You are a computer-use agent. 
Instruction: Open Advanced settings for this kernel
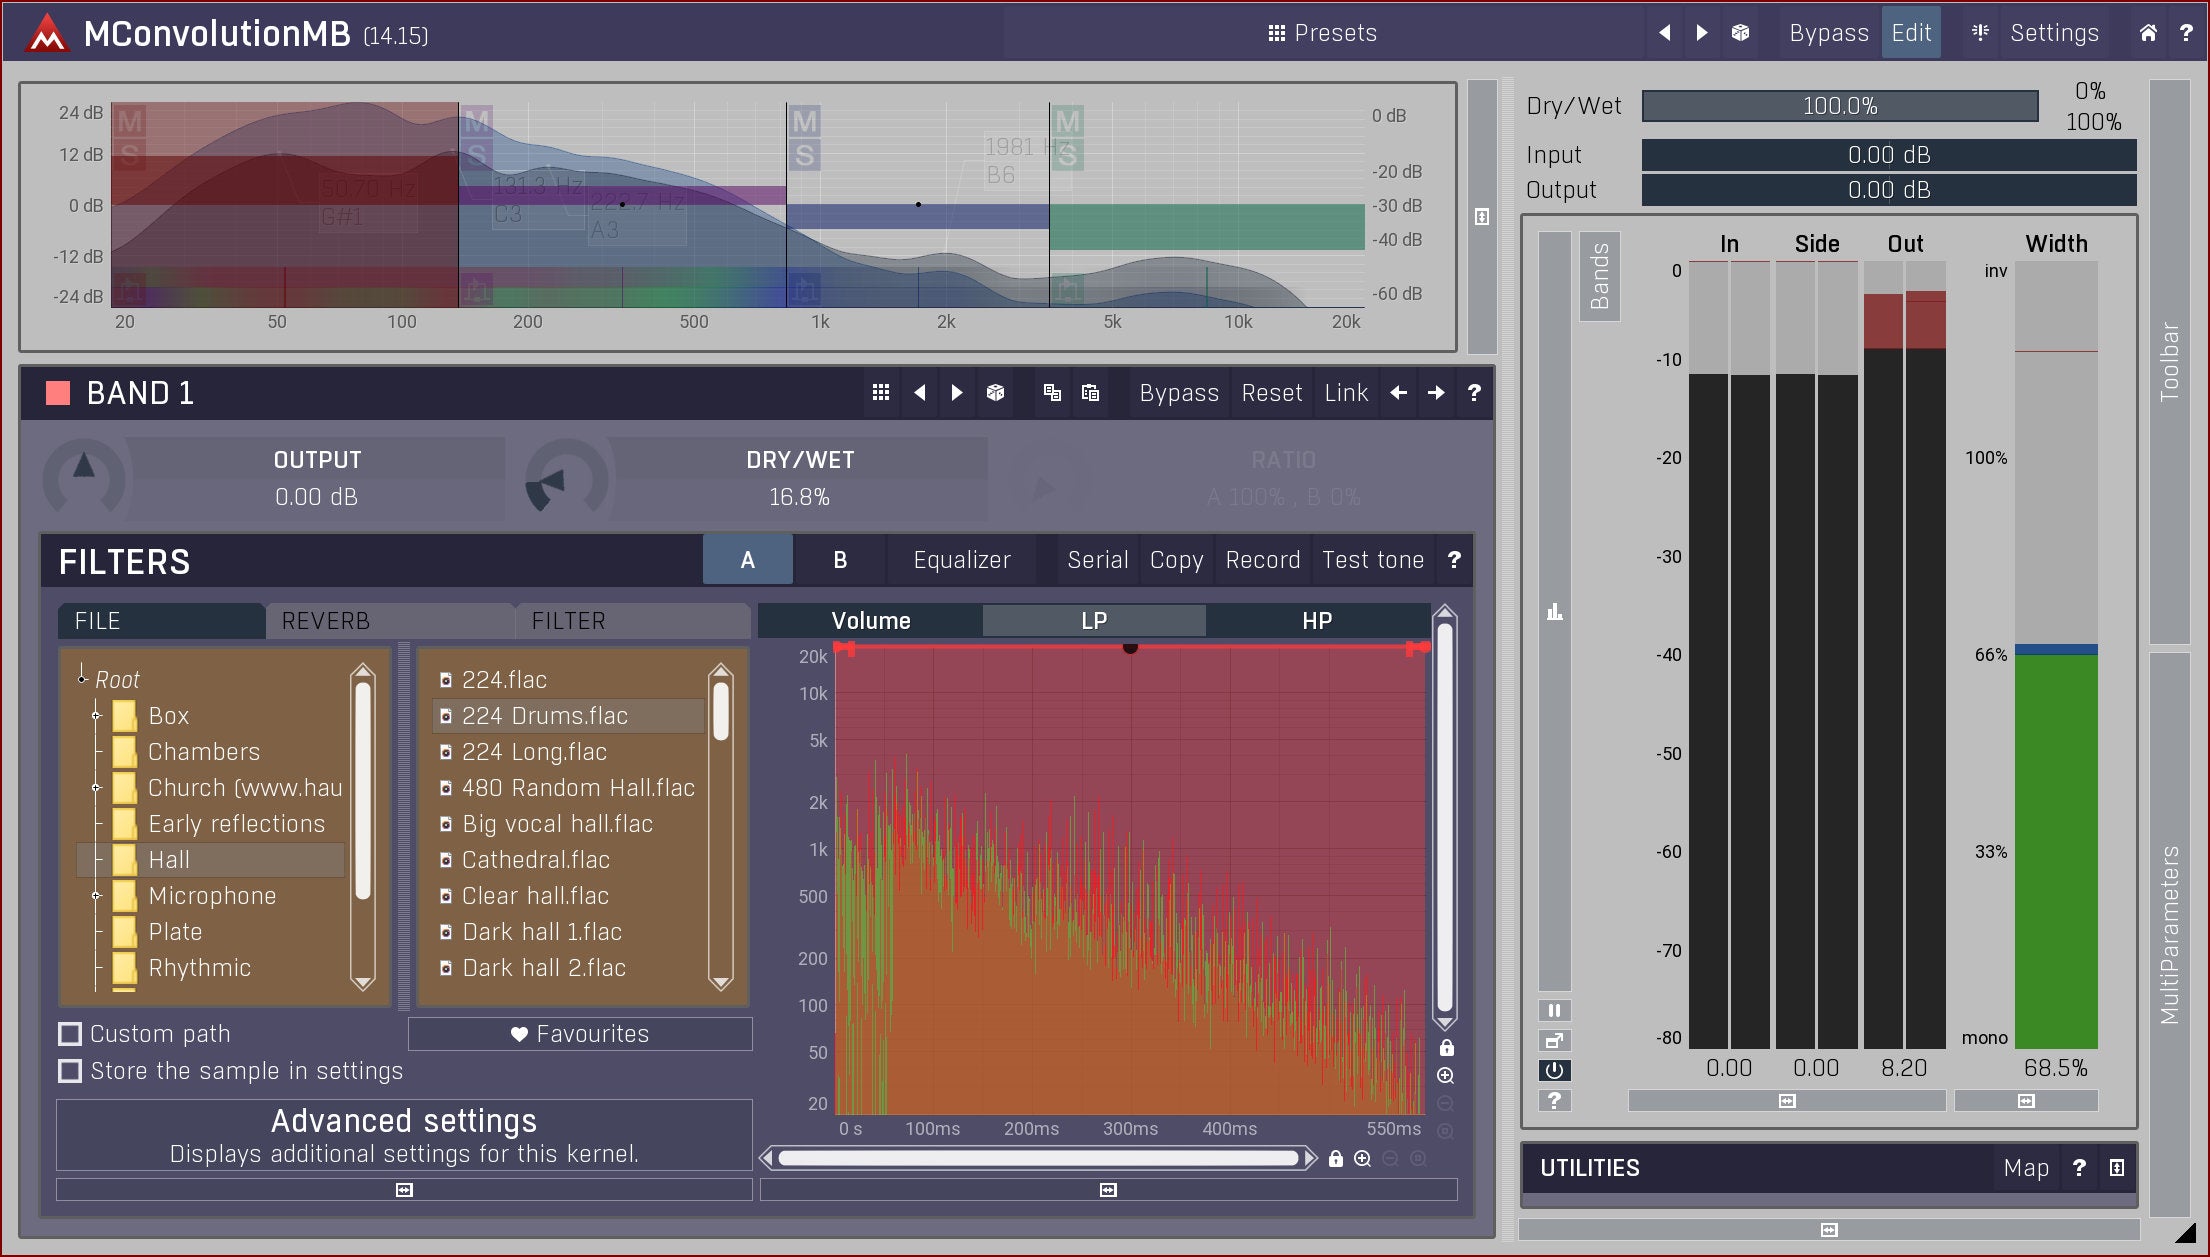[404, 1135]
